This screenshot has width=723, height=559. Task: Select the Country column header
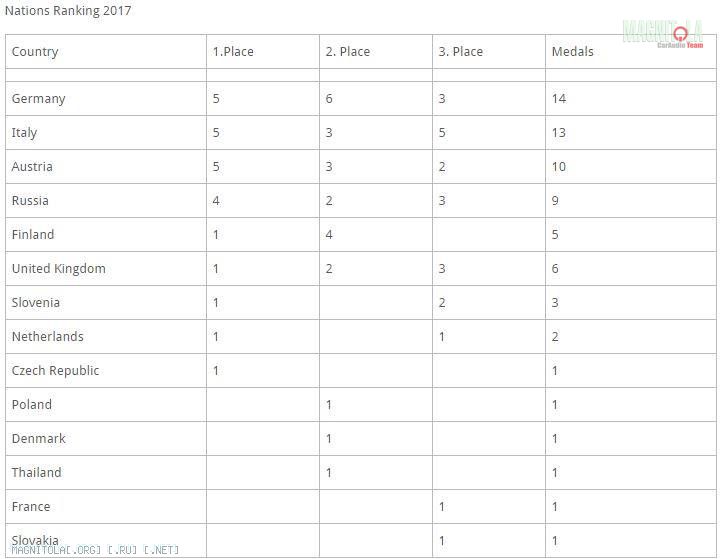point(35,52)
